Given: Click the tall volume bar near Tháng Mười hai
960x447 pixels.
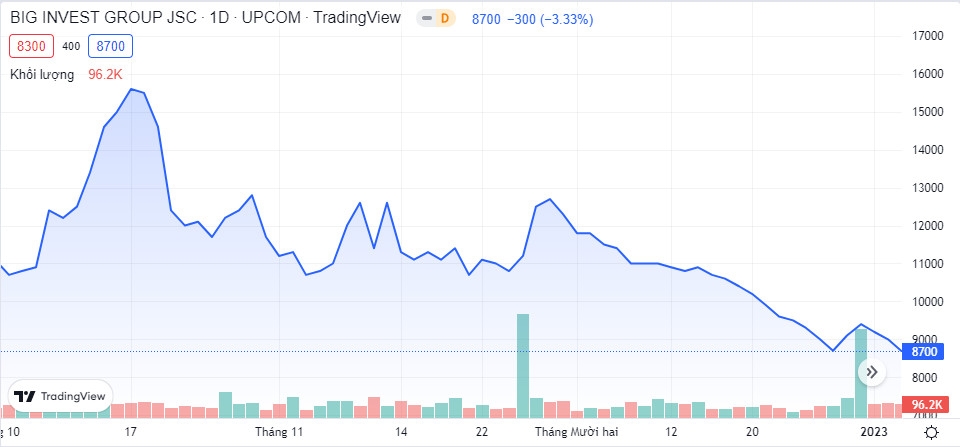Looking at the screenshot, I should [x=522, y=365].
